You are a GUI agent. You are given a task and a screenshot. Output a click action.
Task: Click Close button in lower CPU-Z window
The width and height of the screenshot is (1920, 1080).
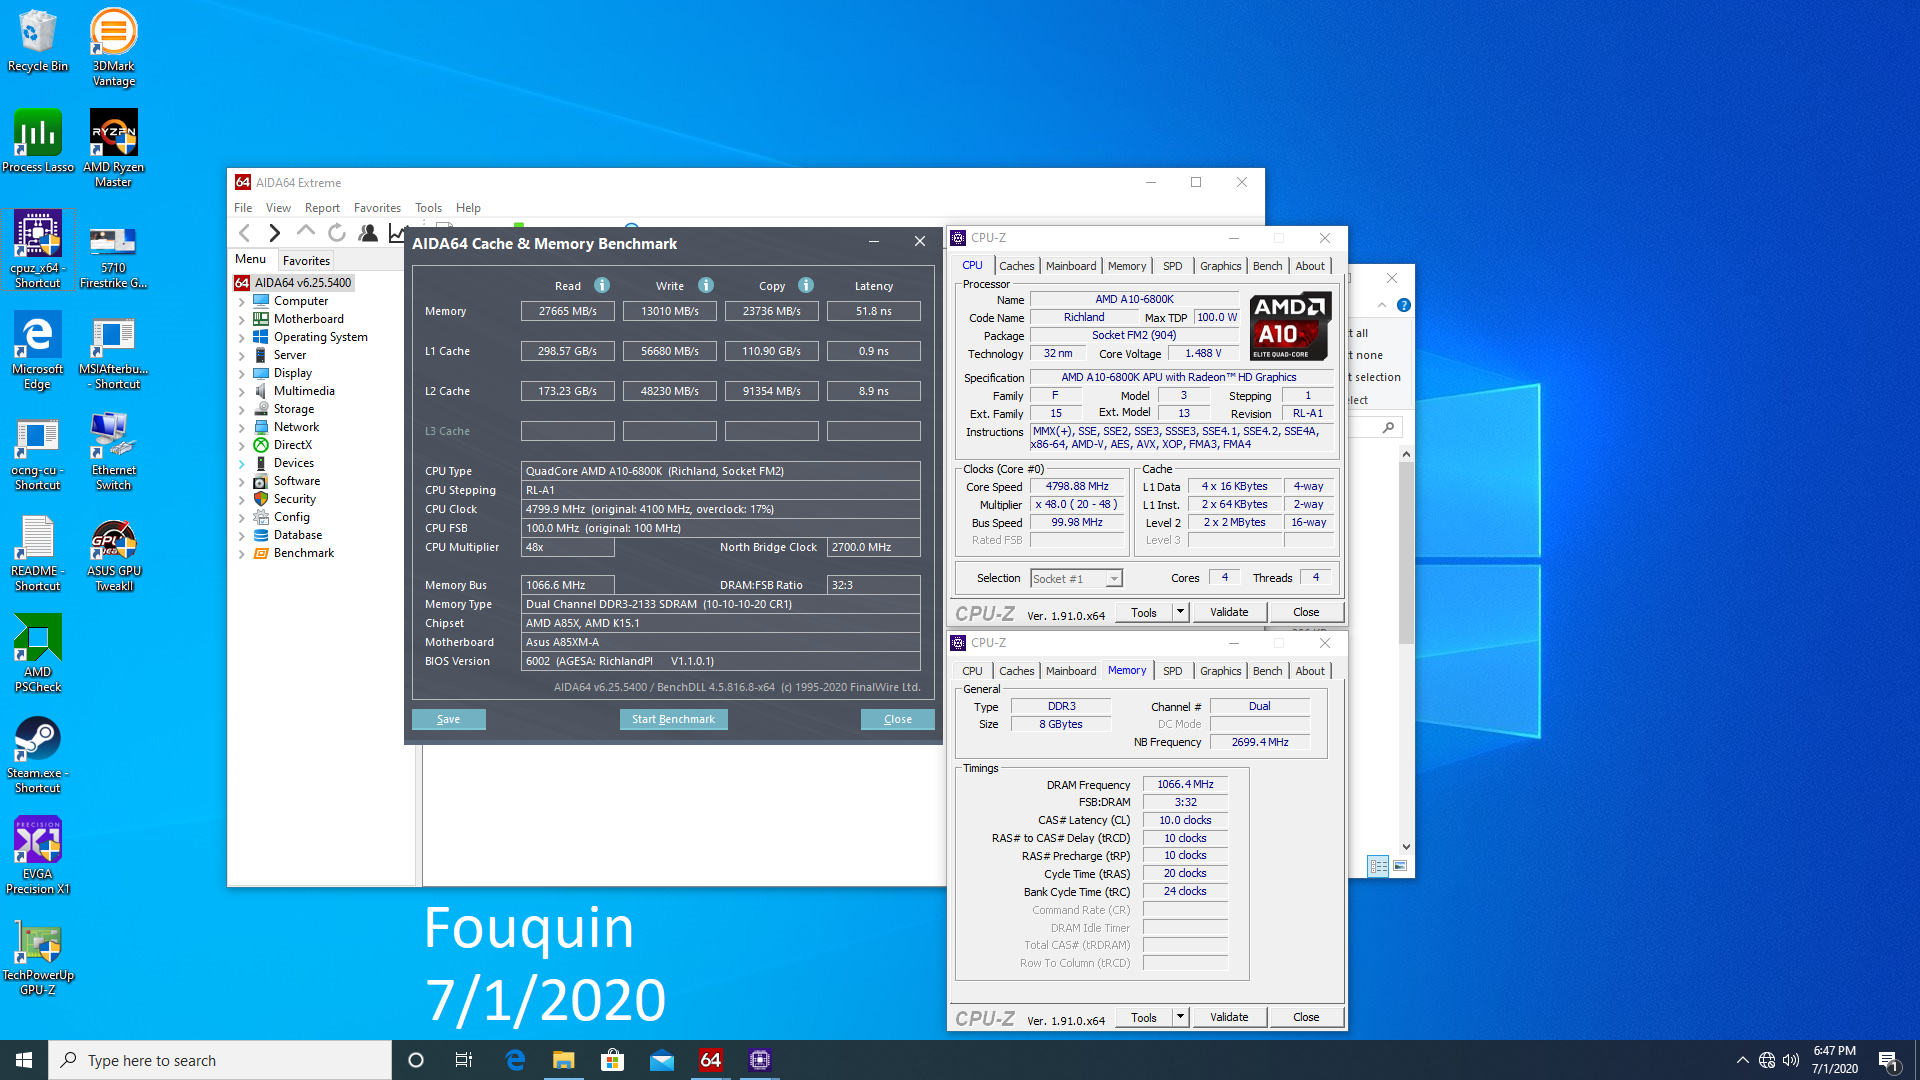(x=1306, y=1017)
